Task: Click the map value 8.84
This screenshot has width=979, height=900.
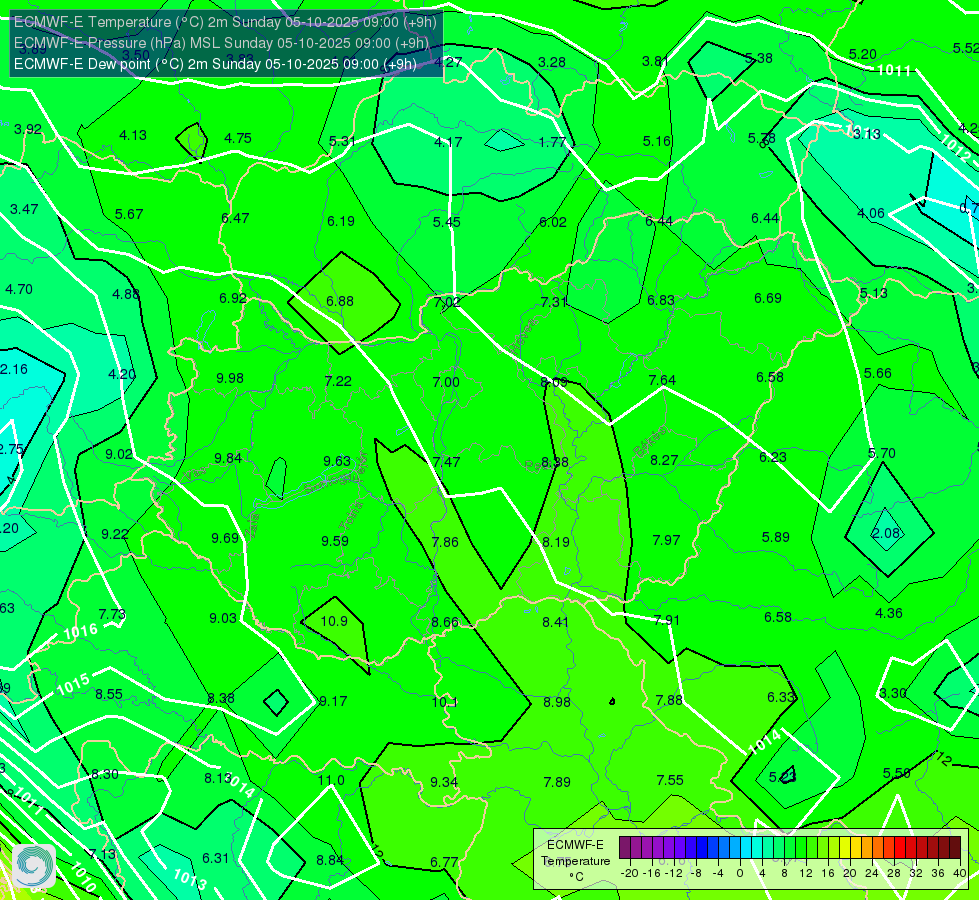Action: [x=330, y=860]
